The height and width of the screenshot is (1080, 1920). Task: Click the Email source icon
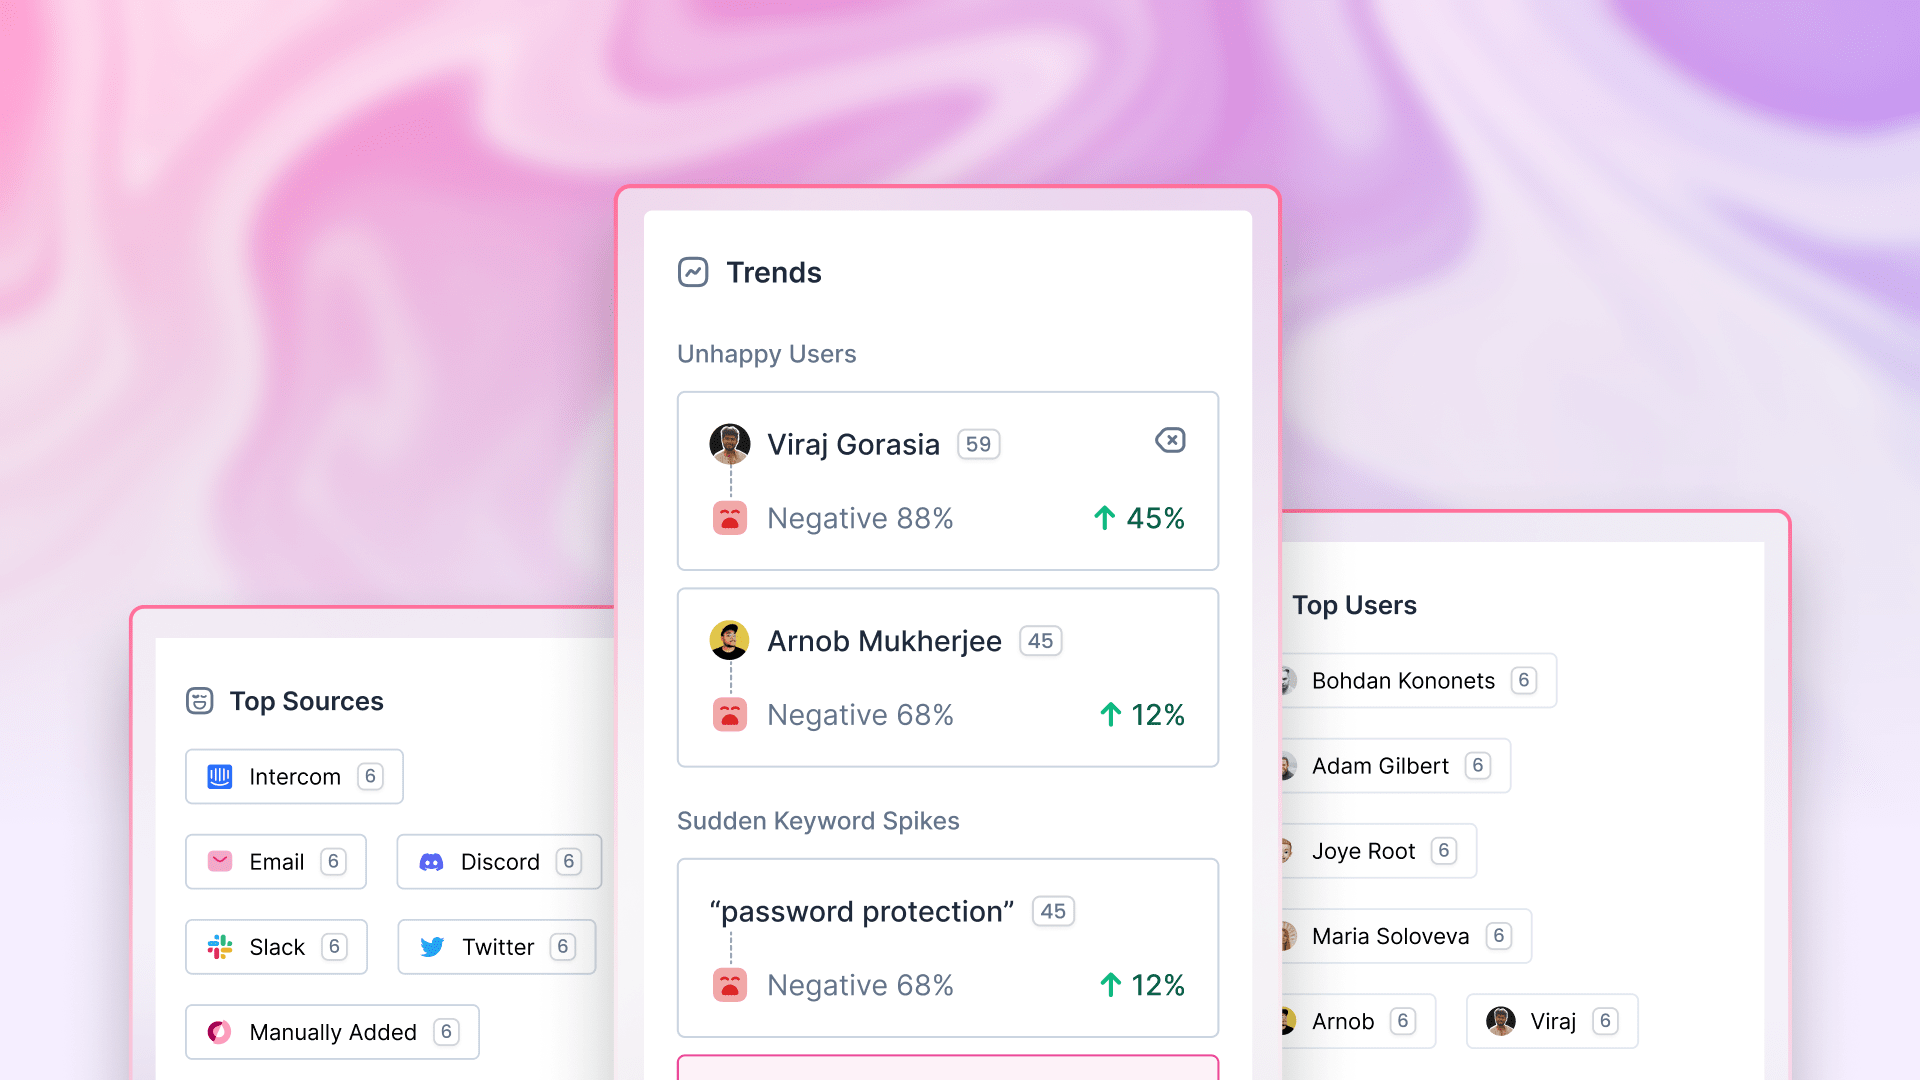220,861
